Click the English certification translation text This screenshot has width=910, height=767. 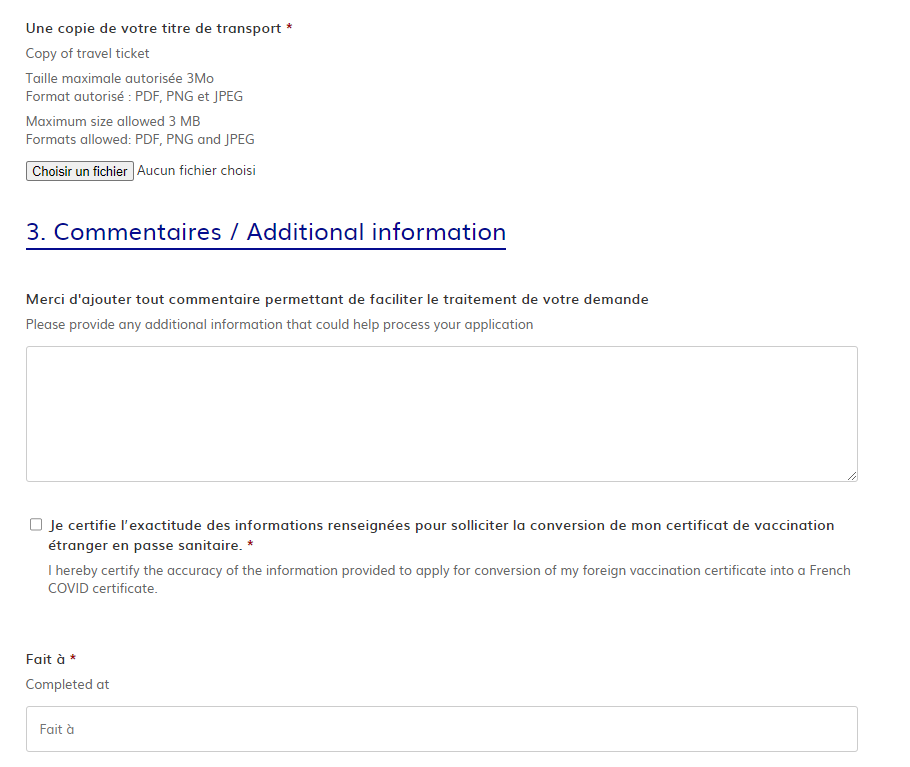pyautogui.click(x=449, y=570)
